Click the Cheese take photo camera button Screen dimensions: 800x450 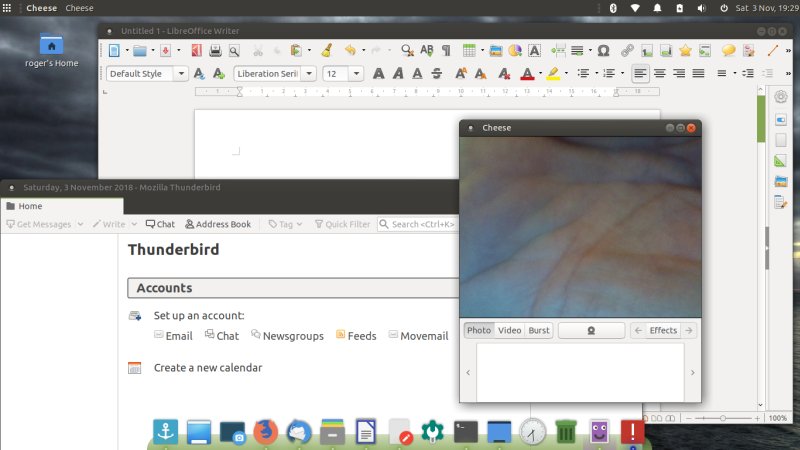click(591, 330)
